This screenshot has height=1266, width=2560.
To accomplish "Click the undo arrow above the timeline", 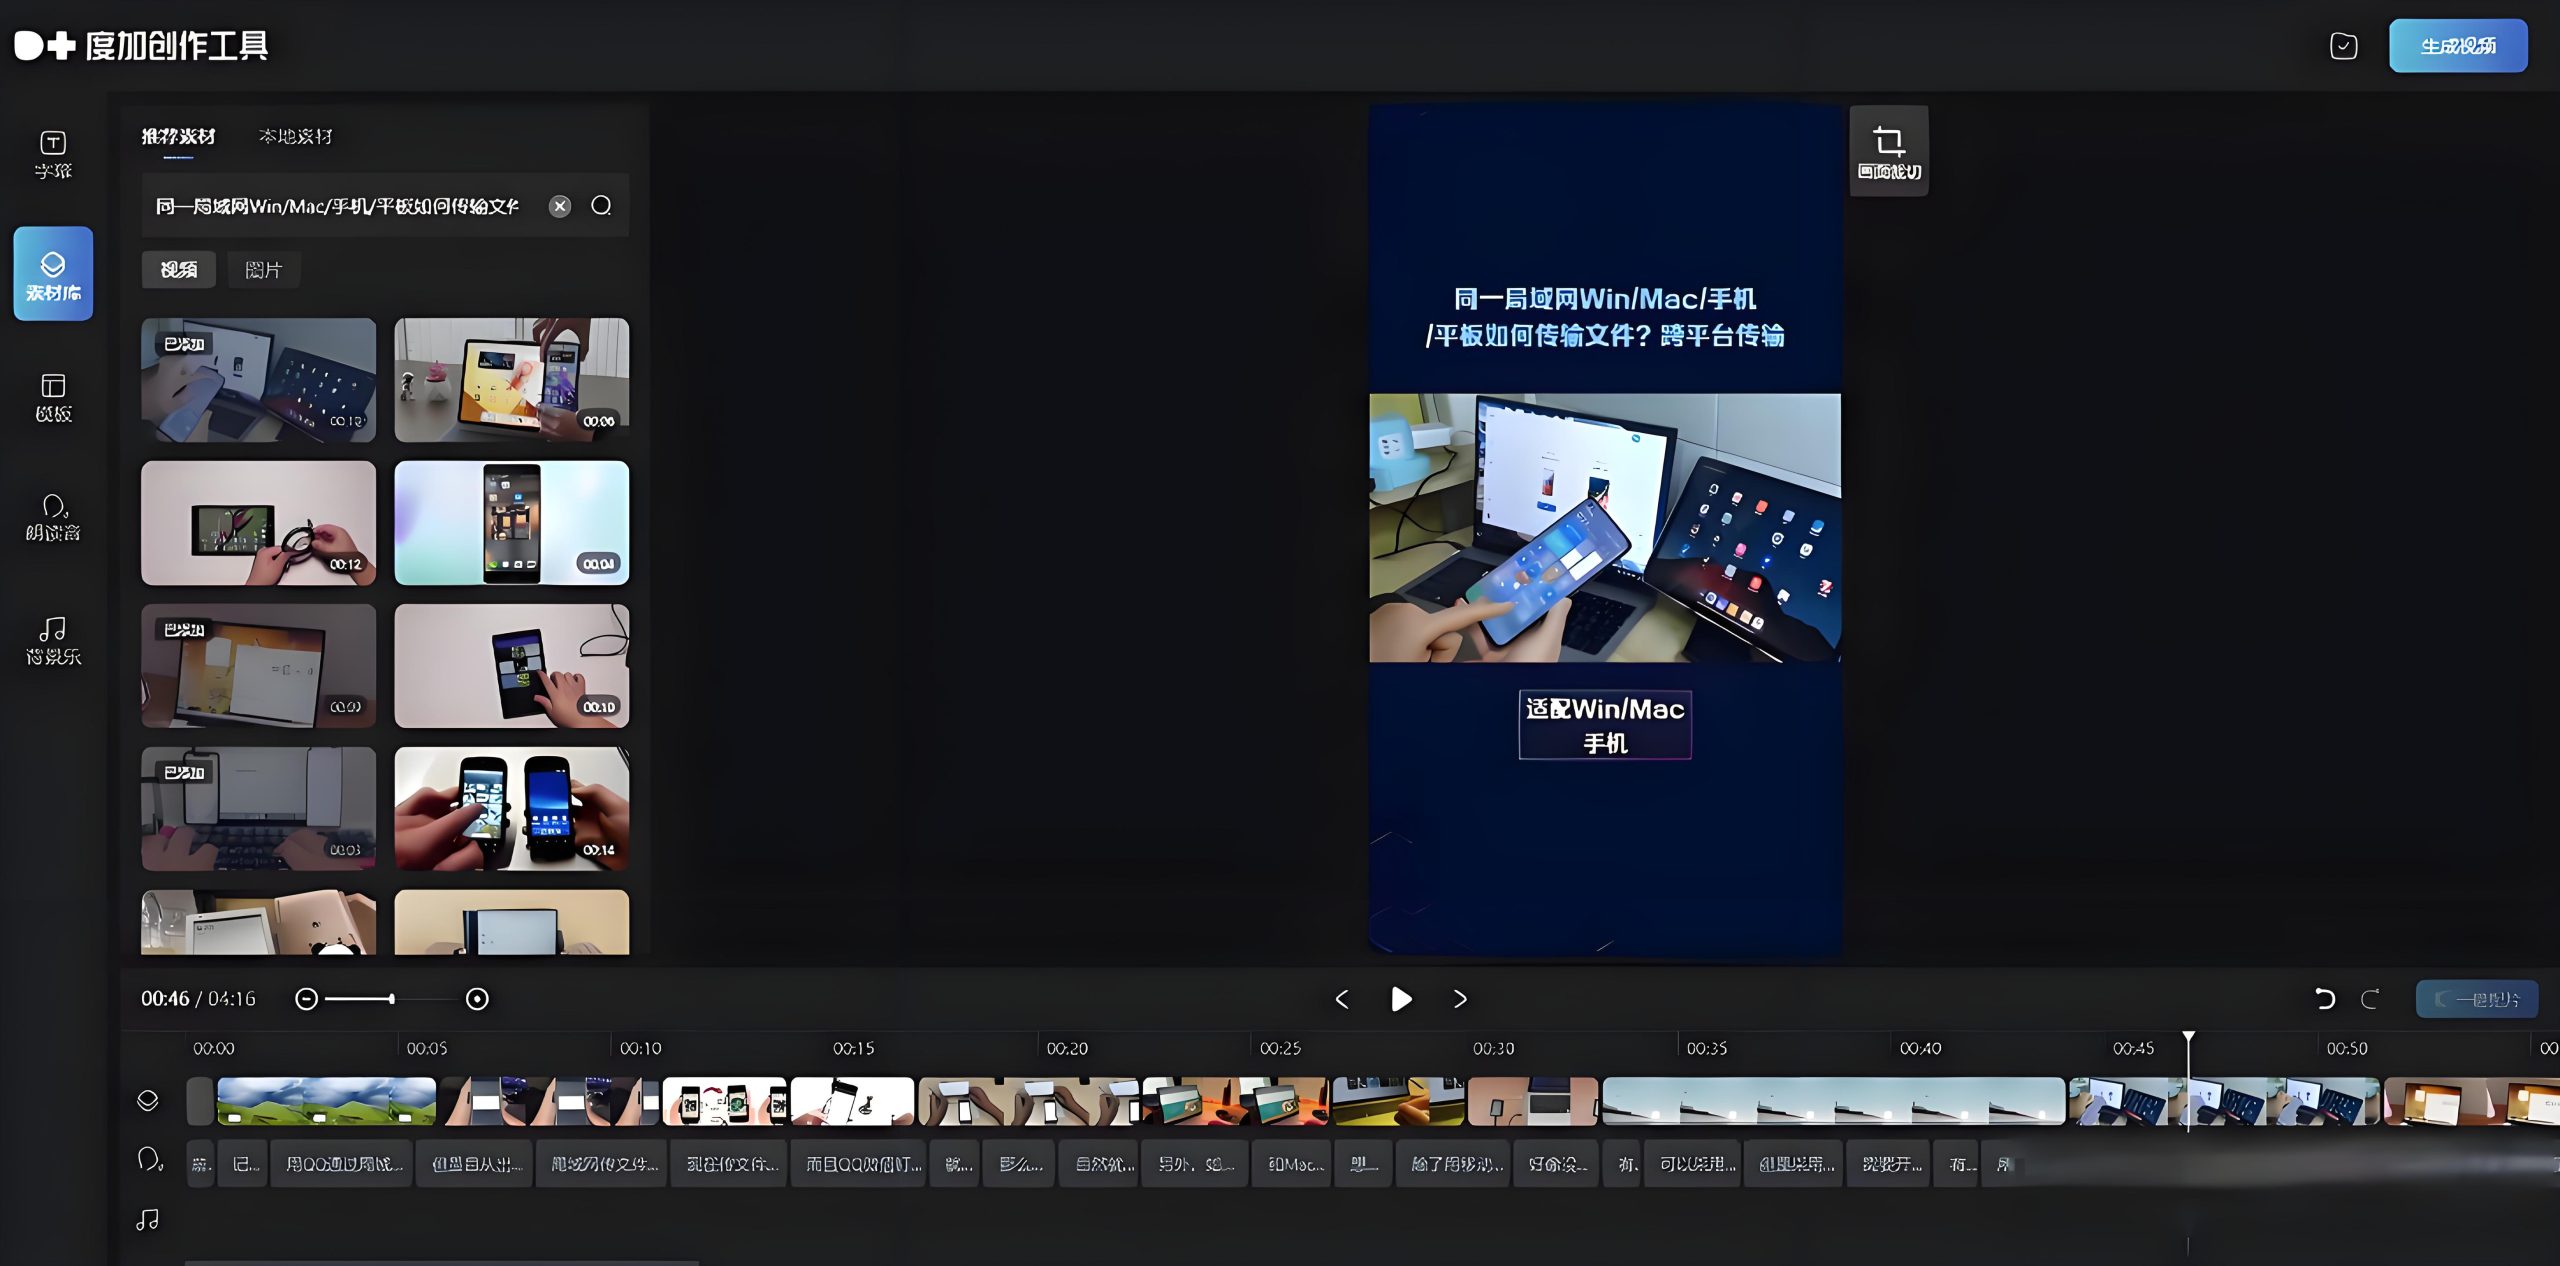I will click(2324, 998).
